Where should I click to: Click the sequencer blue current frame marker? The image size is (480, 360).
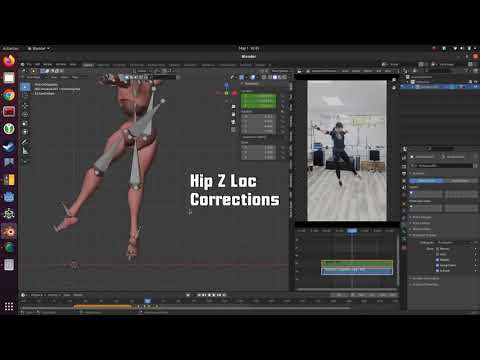[352, 231]
